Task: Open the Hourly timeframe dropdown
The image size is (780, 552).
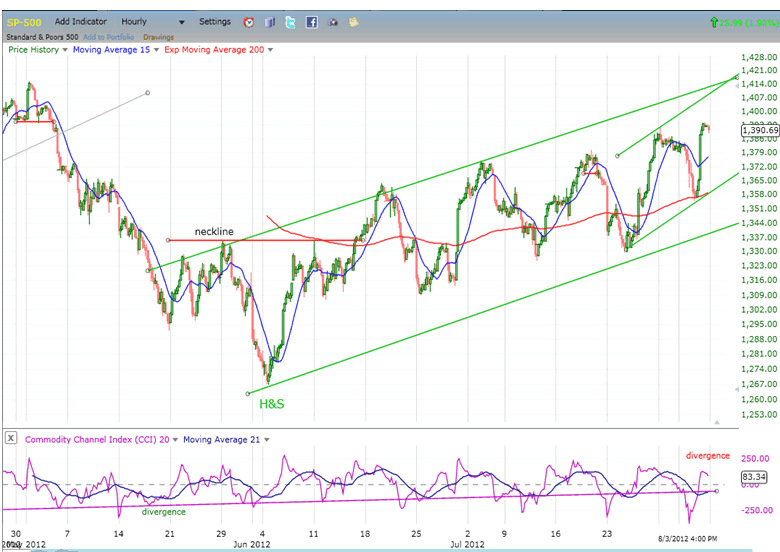Action: click(x=153, y=22)
